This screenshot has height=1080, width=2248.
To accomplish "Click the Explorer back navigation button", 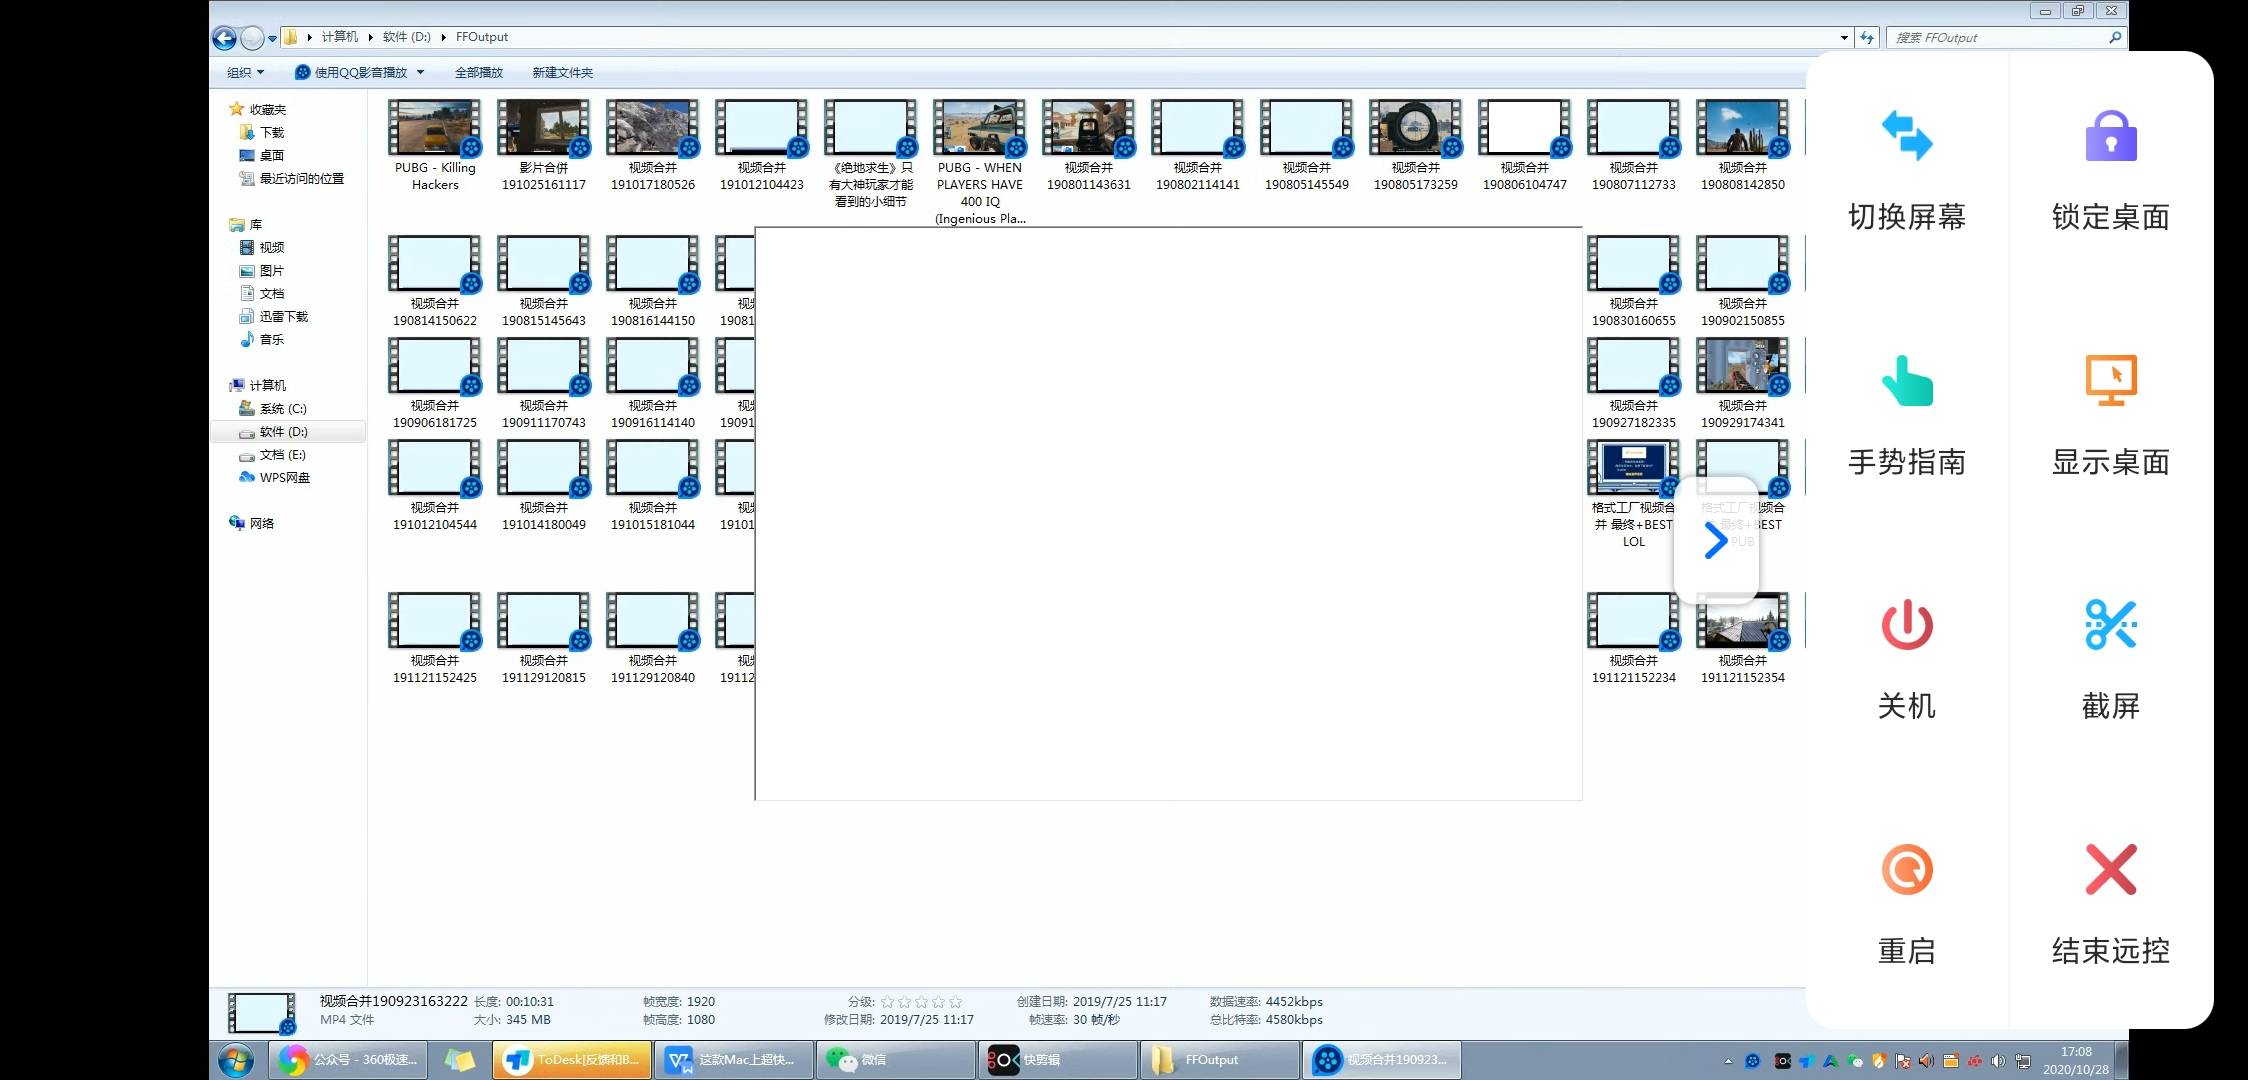I will coord(225,38).
